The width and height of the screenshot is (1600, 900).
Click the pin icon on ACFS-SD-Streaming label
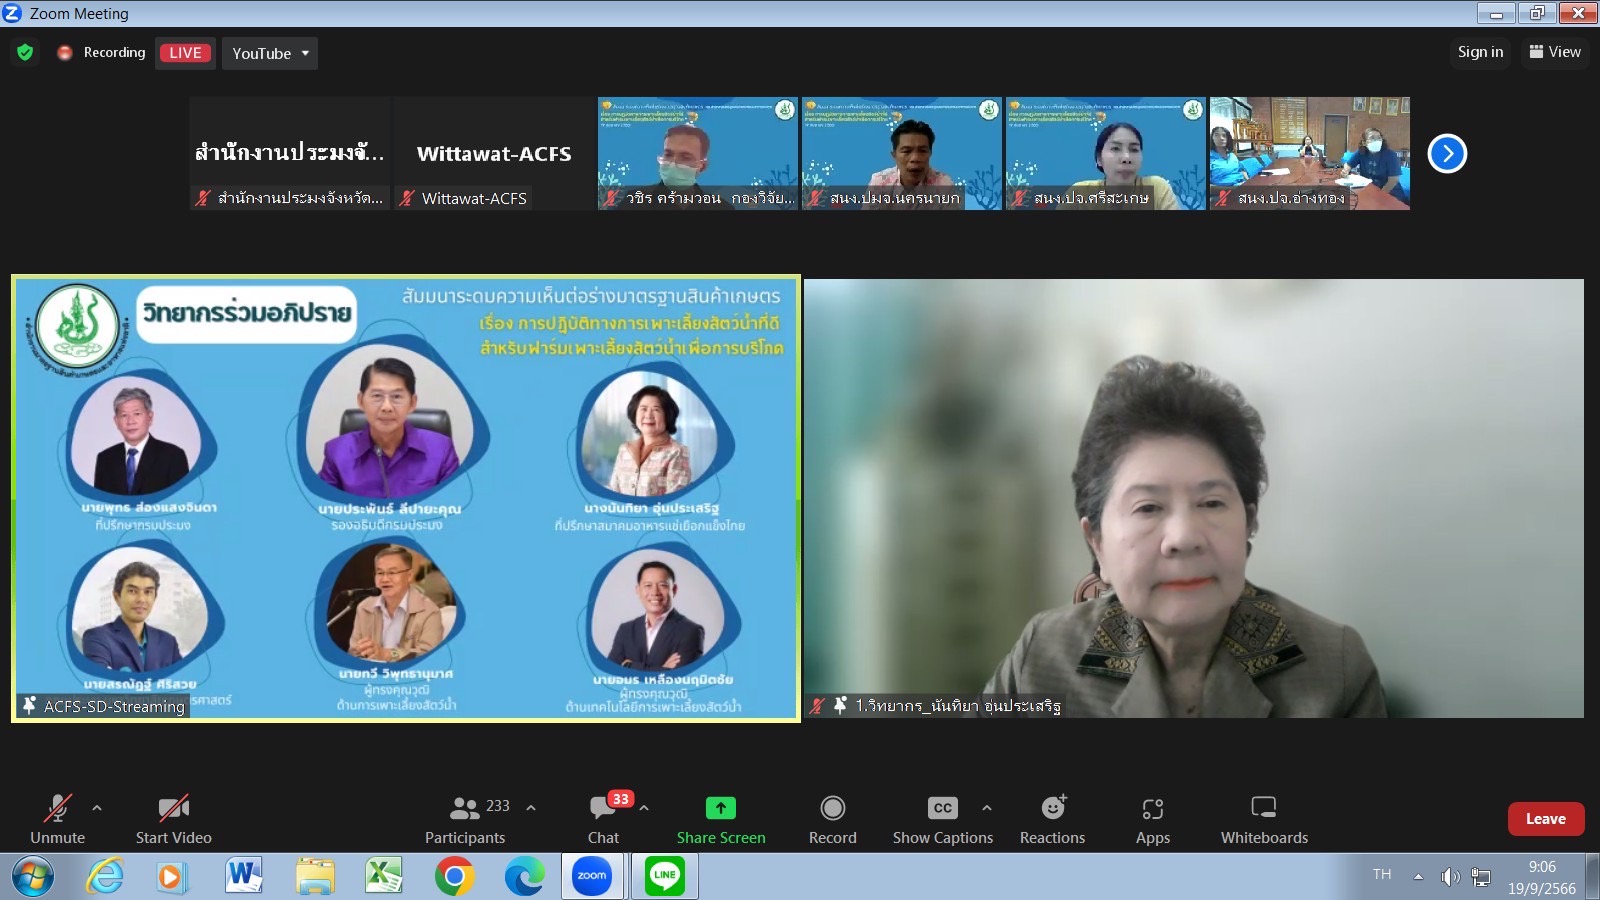(x=30, y=705)
